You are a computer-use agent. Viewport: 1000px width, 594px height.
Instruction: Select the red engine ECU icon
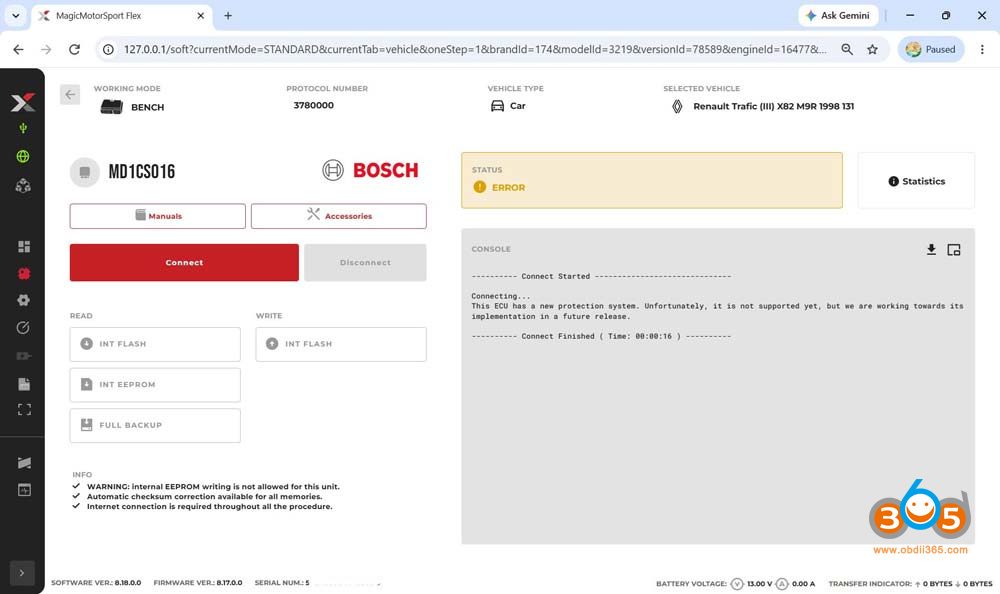pos(24,274)
